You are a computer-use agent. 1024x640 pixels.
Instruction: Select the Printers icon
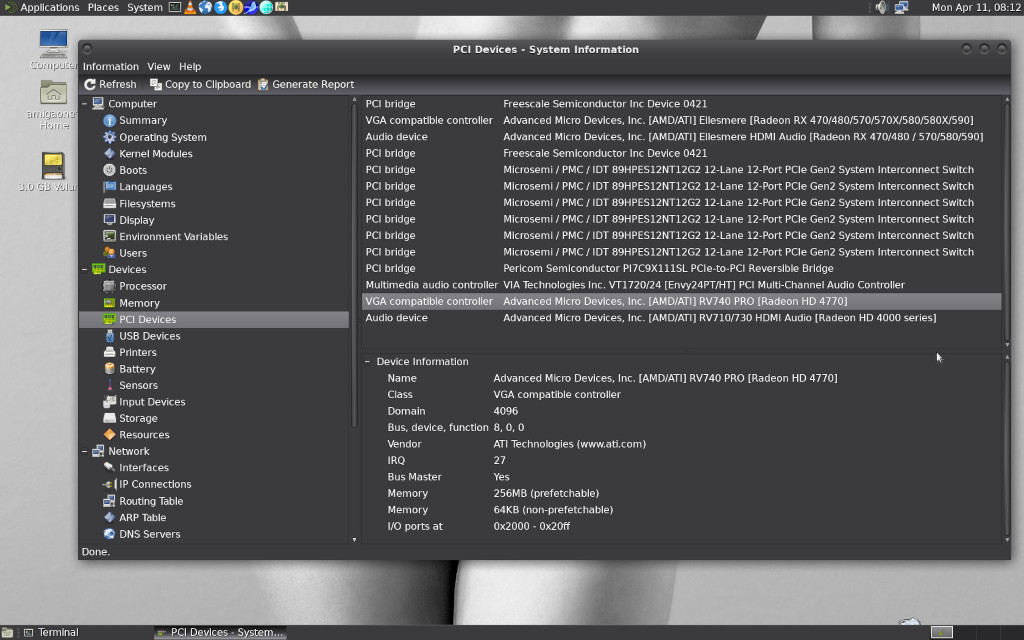tap(109, 352)
